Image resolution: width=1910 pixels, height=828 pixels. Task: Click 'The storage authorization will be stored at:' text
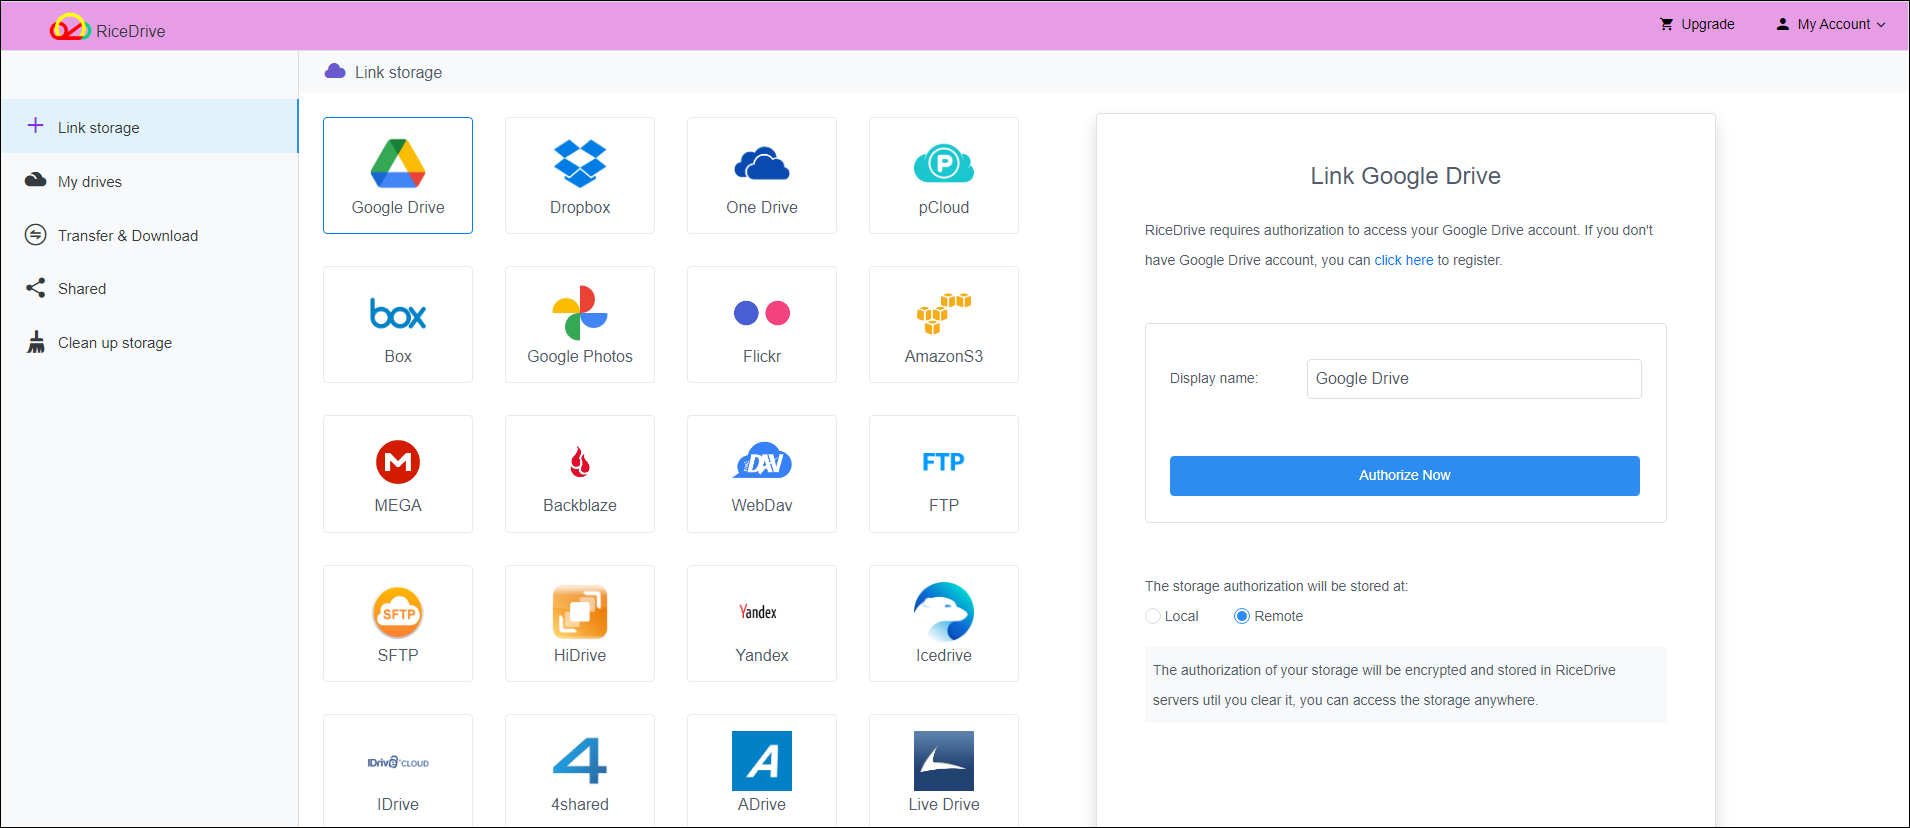tap(1276, 586)
